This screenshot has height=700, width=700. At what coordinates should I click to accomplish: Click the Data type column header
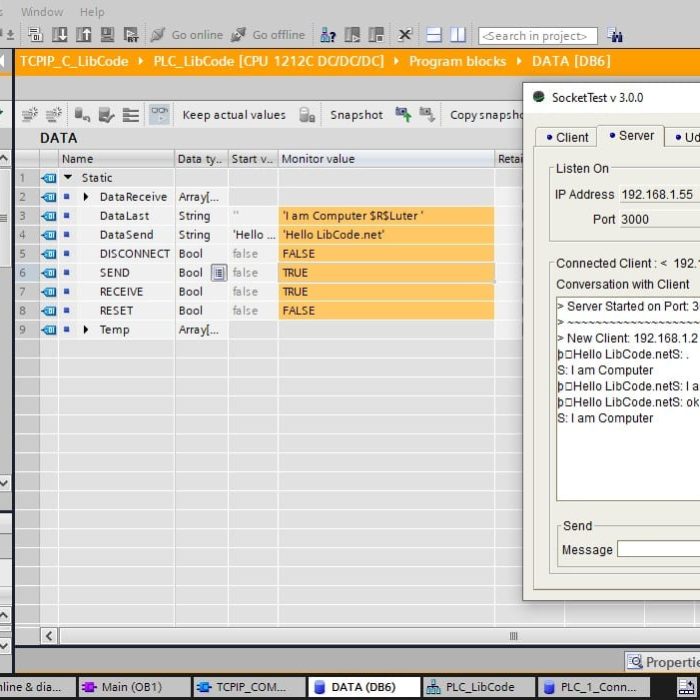(x=201, y=159)
